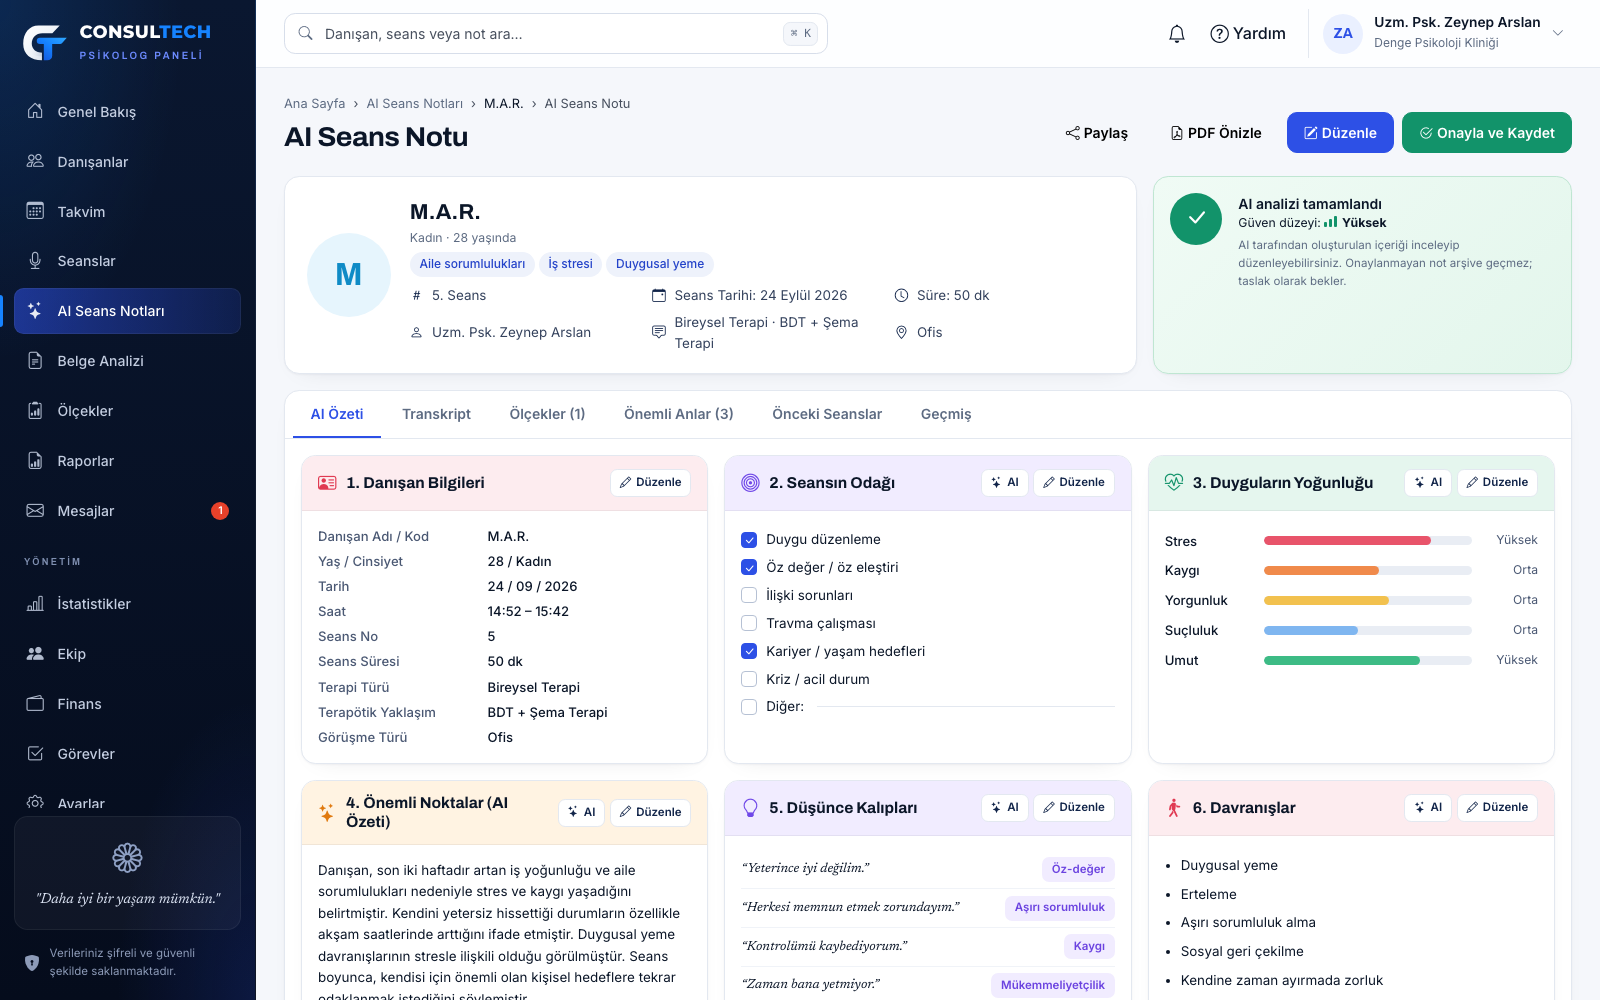Viewport: 1600px width, 1000px height.
Task: Click AI button on Seansın Odağı card
Action: point(1005,482)
